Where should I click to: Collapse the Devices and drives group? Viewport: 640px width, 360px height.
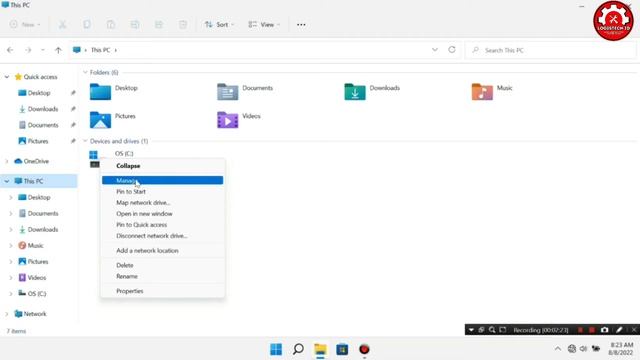(85, 141)
